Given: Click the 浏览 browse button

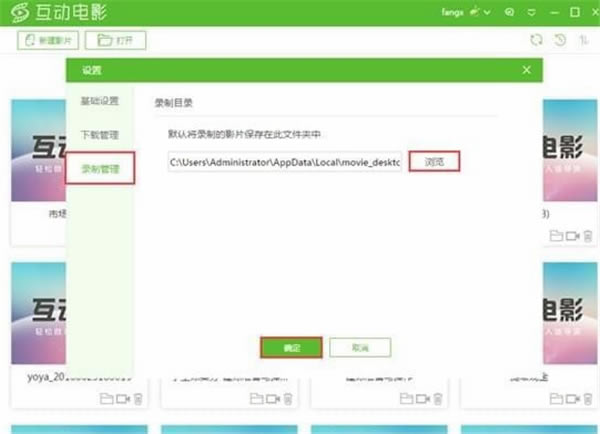Looking at the screenshot, I should coord(434,162).
